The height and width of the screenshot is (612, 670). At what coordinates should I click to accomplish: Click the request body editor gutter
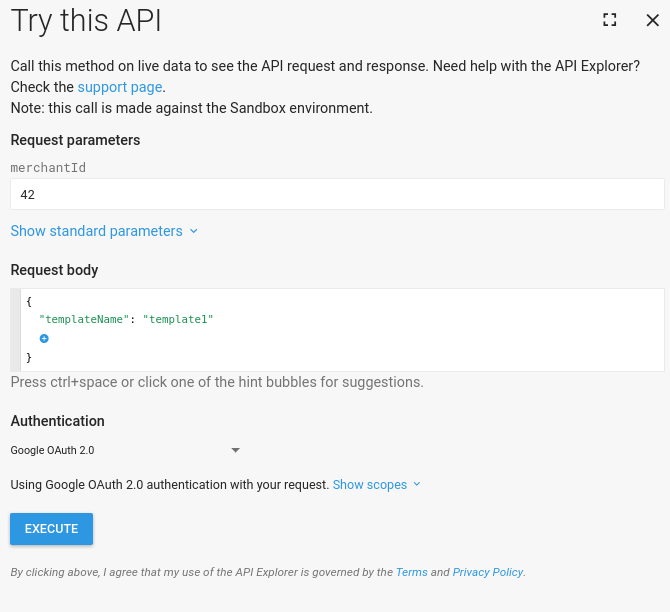point(15,330)
